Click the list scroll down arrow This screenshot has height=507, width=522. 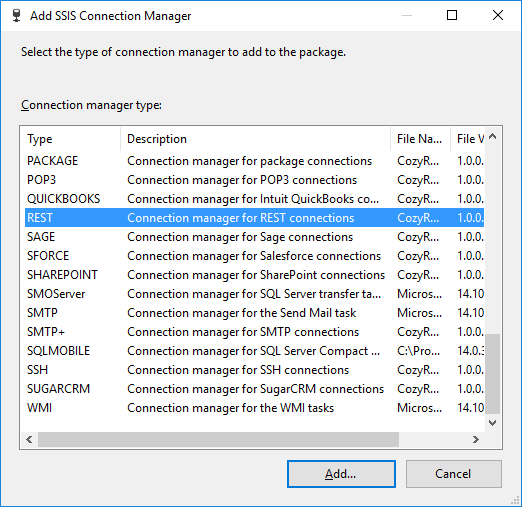[x=493, y=423]
